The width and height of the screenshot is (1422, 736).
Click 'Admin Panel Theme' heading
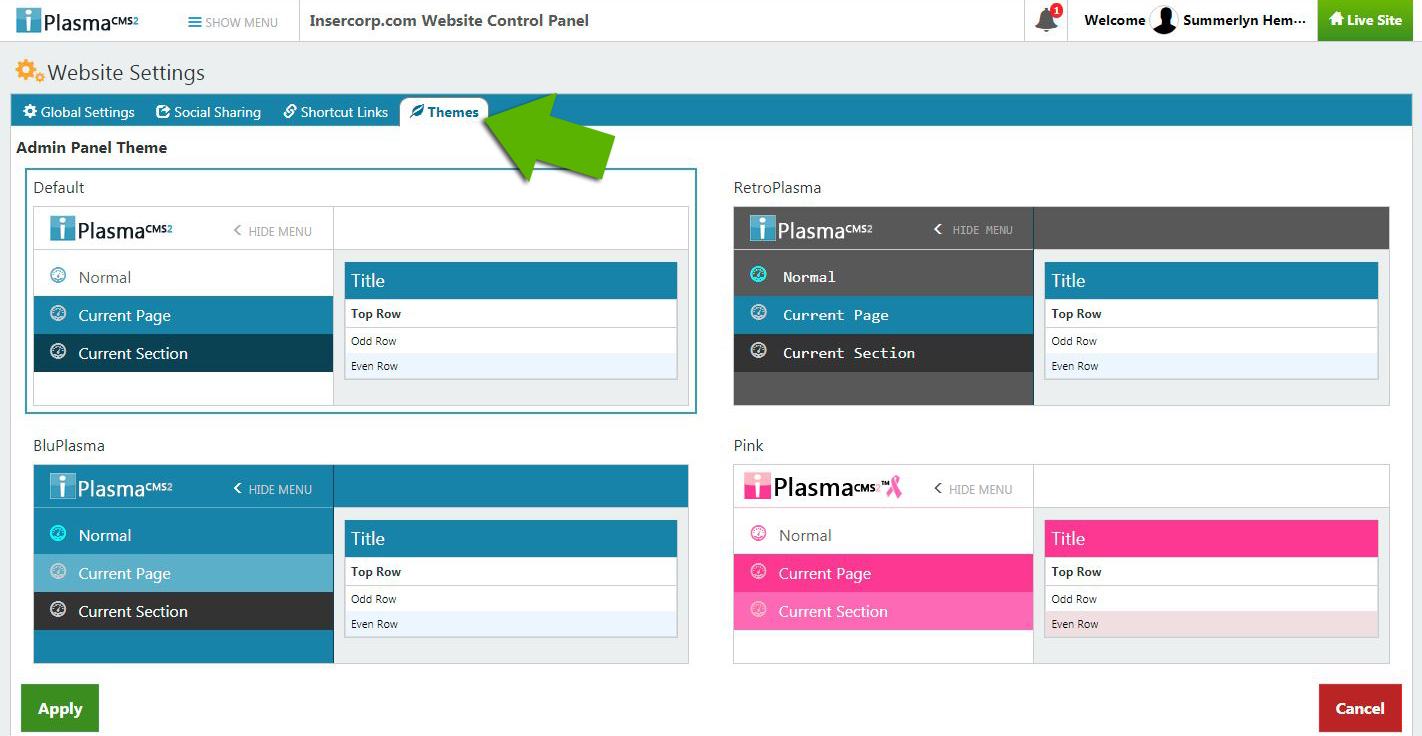coord(92,147)
